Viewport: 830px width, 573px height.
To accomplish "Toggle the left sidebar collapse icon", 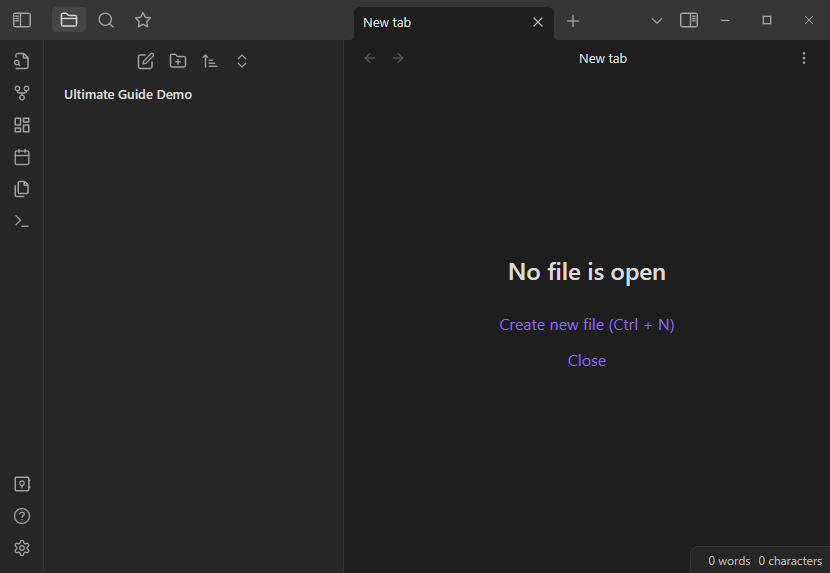I will 22,20.
